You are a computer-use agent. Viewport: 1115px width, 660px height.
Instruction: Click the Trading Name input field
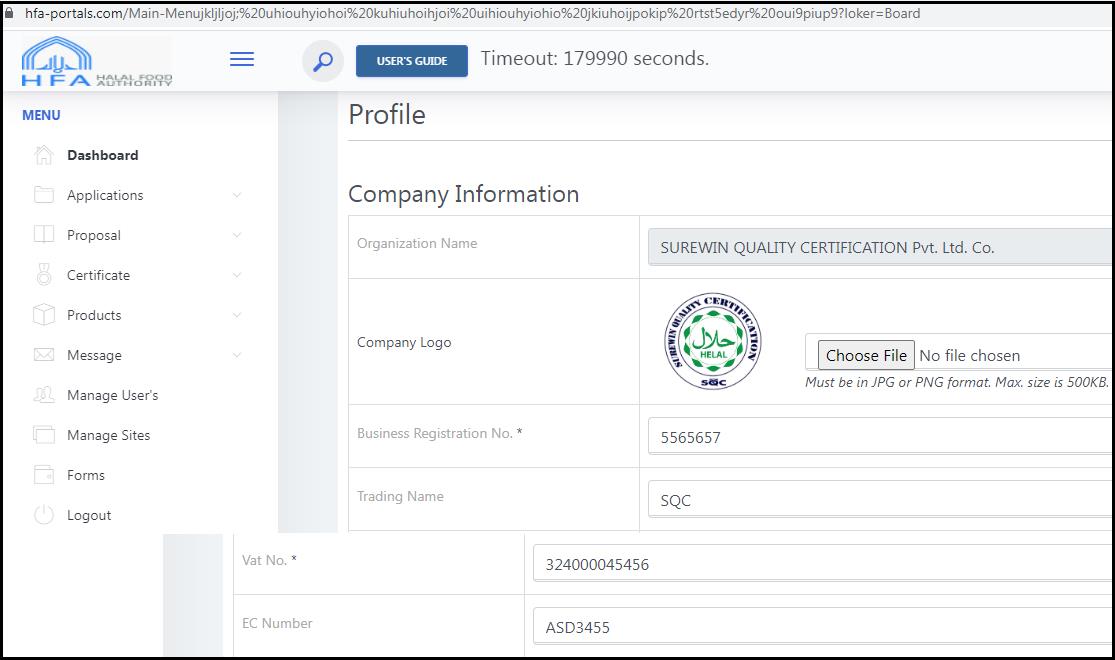(878, 500)
